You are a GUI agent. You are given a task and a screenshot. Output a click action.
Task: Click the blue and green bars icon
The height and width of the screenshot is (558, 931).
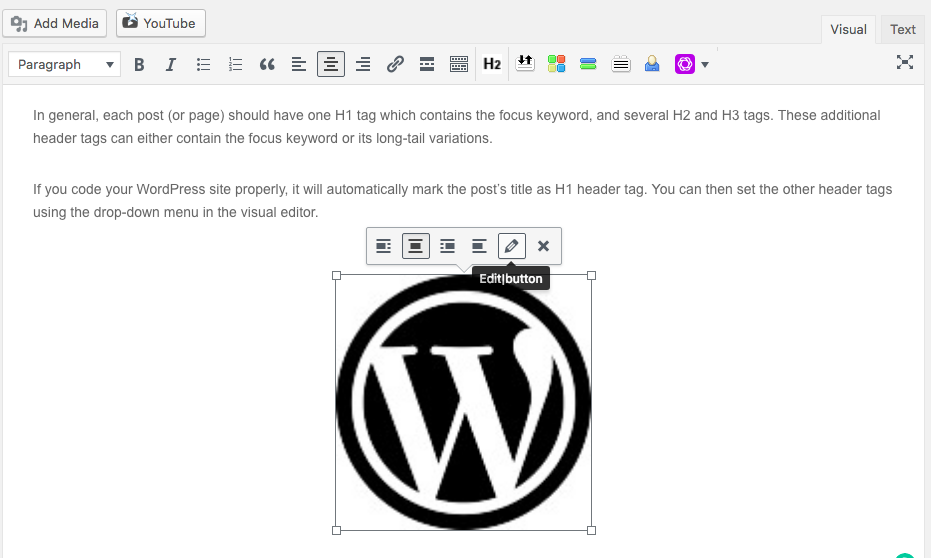pyautogui.click(x=588, y=64)
